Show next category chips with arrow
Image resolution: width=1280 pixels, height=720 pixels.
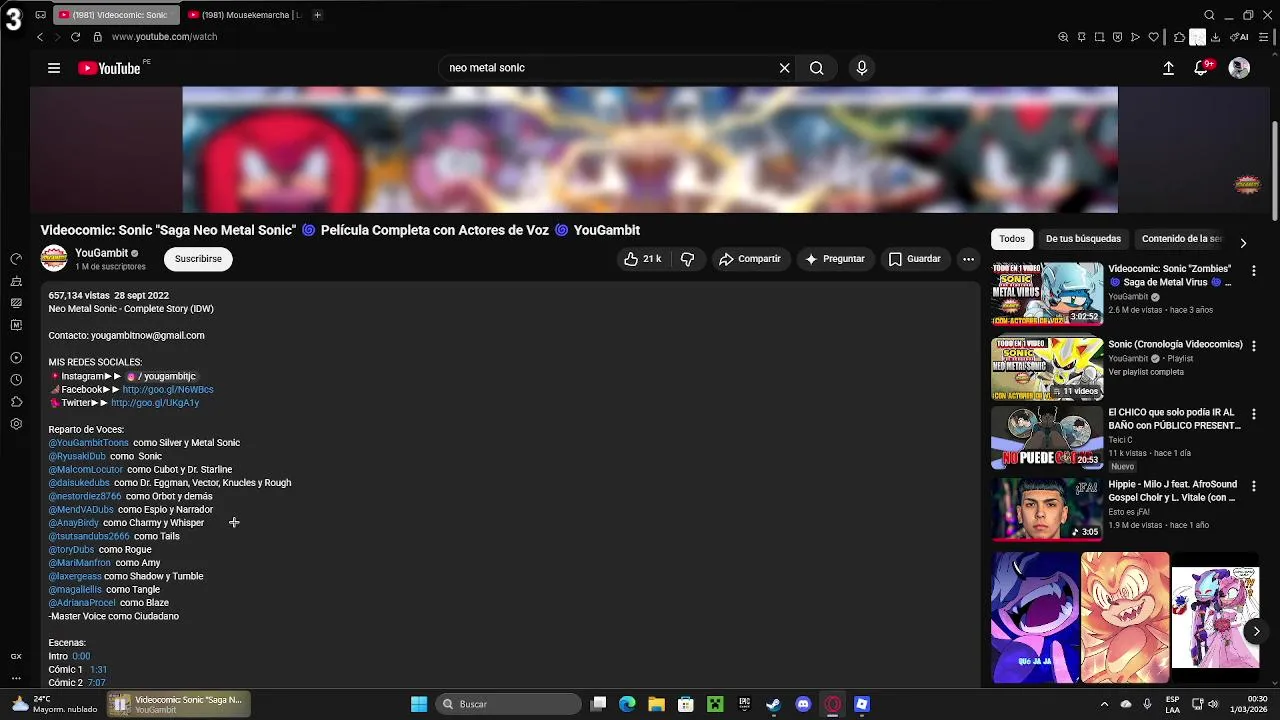coord(1243,243)
